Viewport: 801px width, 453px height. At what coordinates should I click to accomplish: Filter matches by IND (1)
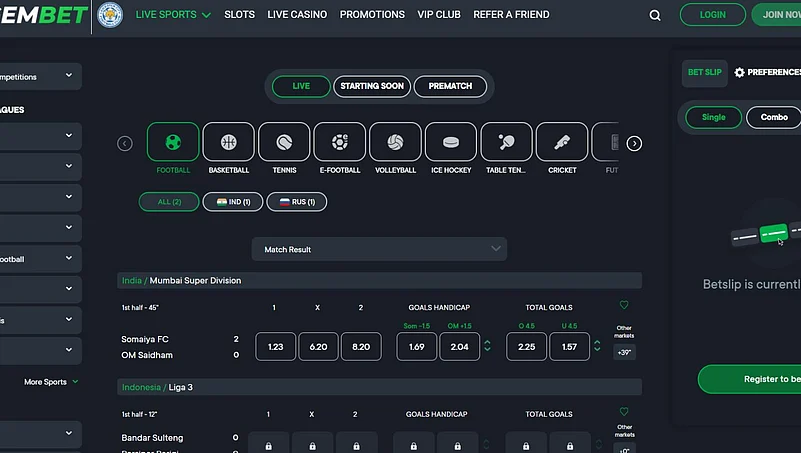pyautogui.click(x=233, y=202)
